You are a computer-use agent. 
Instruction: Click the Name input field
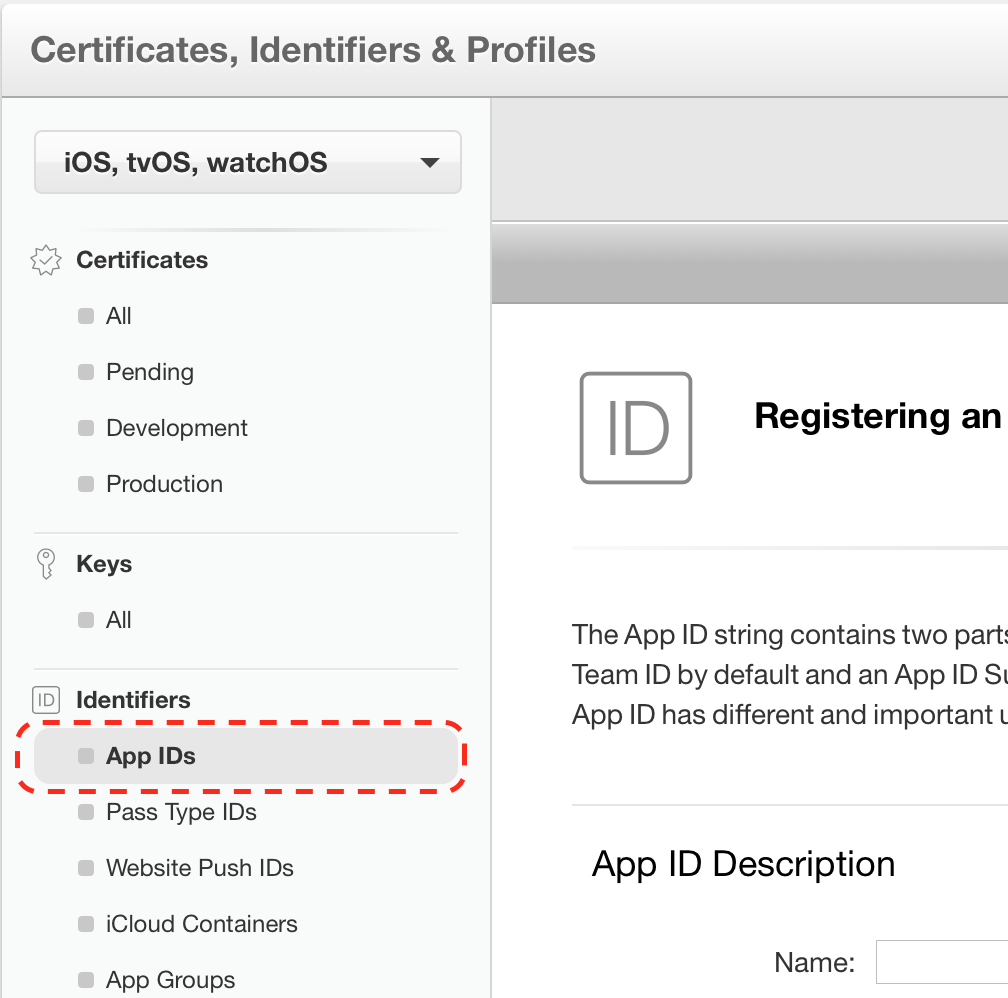coord(942,962)
